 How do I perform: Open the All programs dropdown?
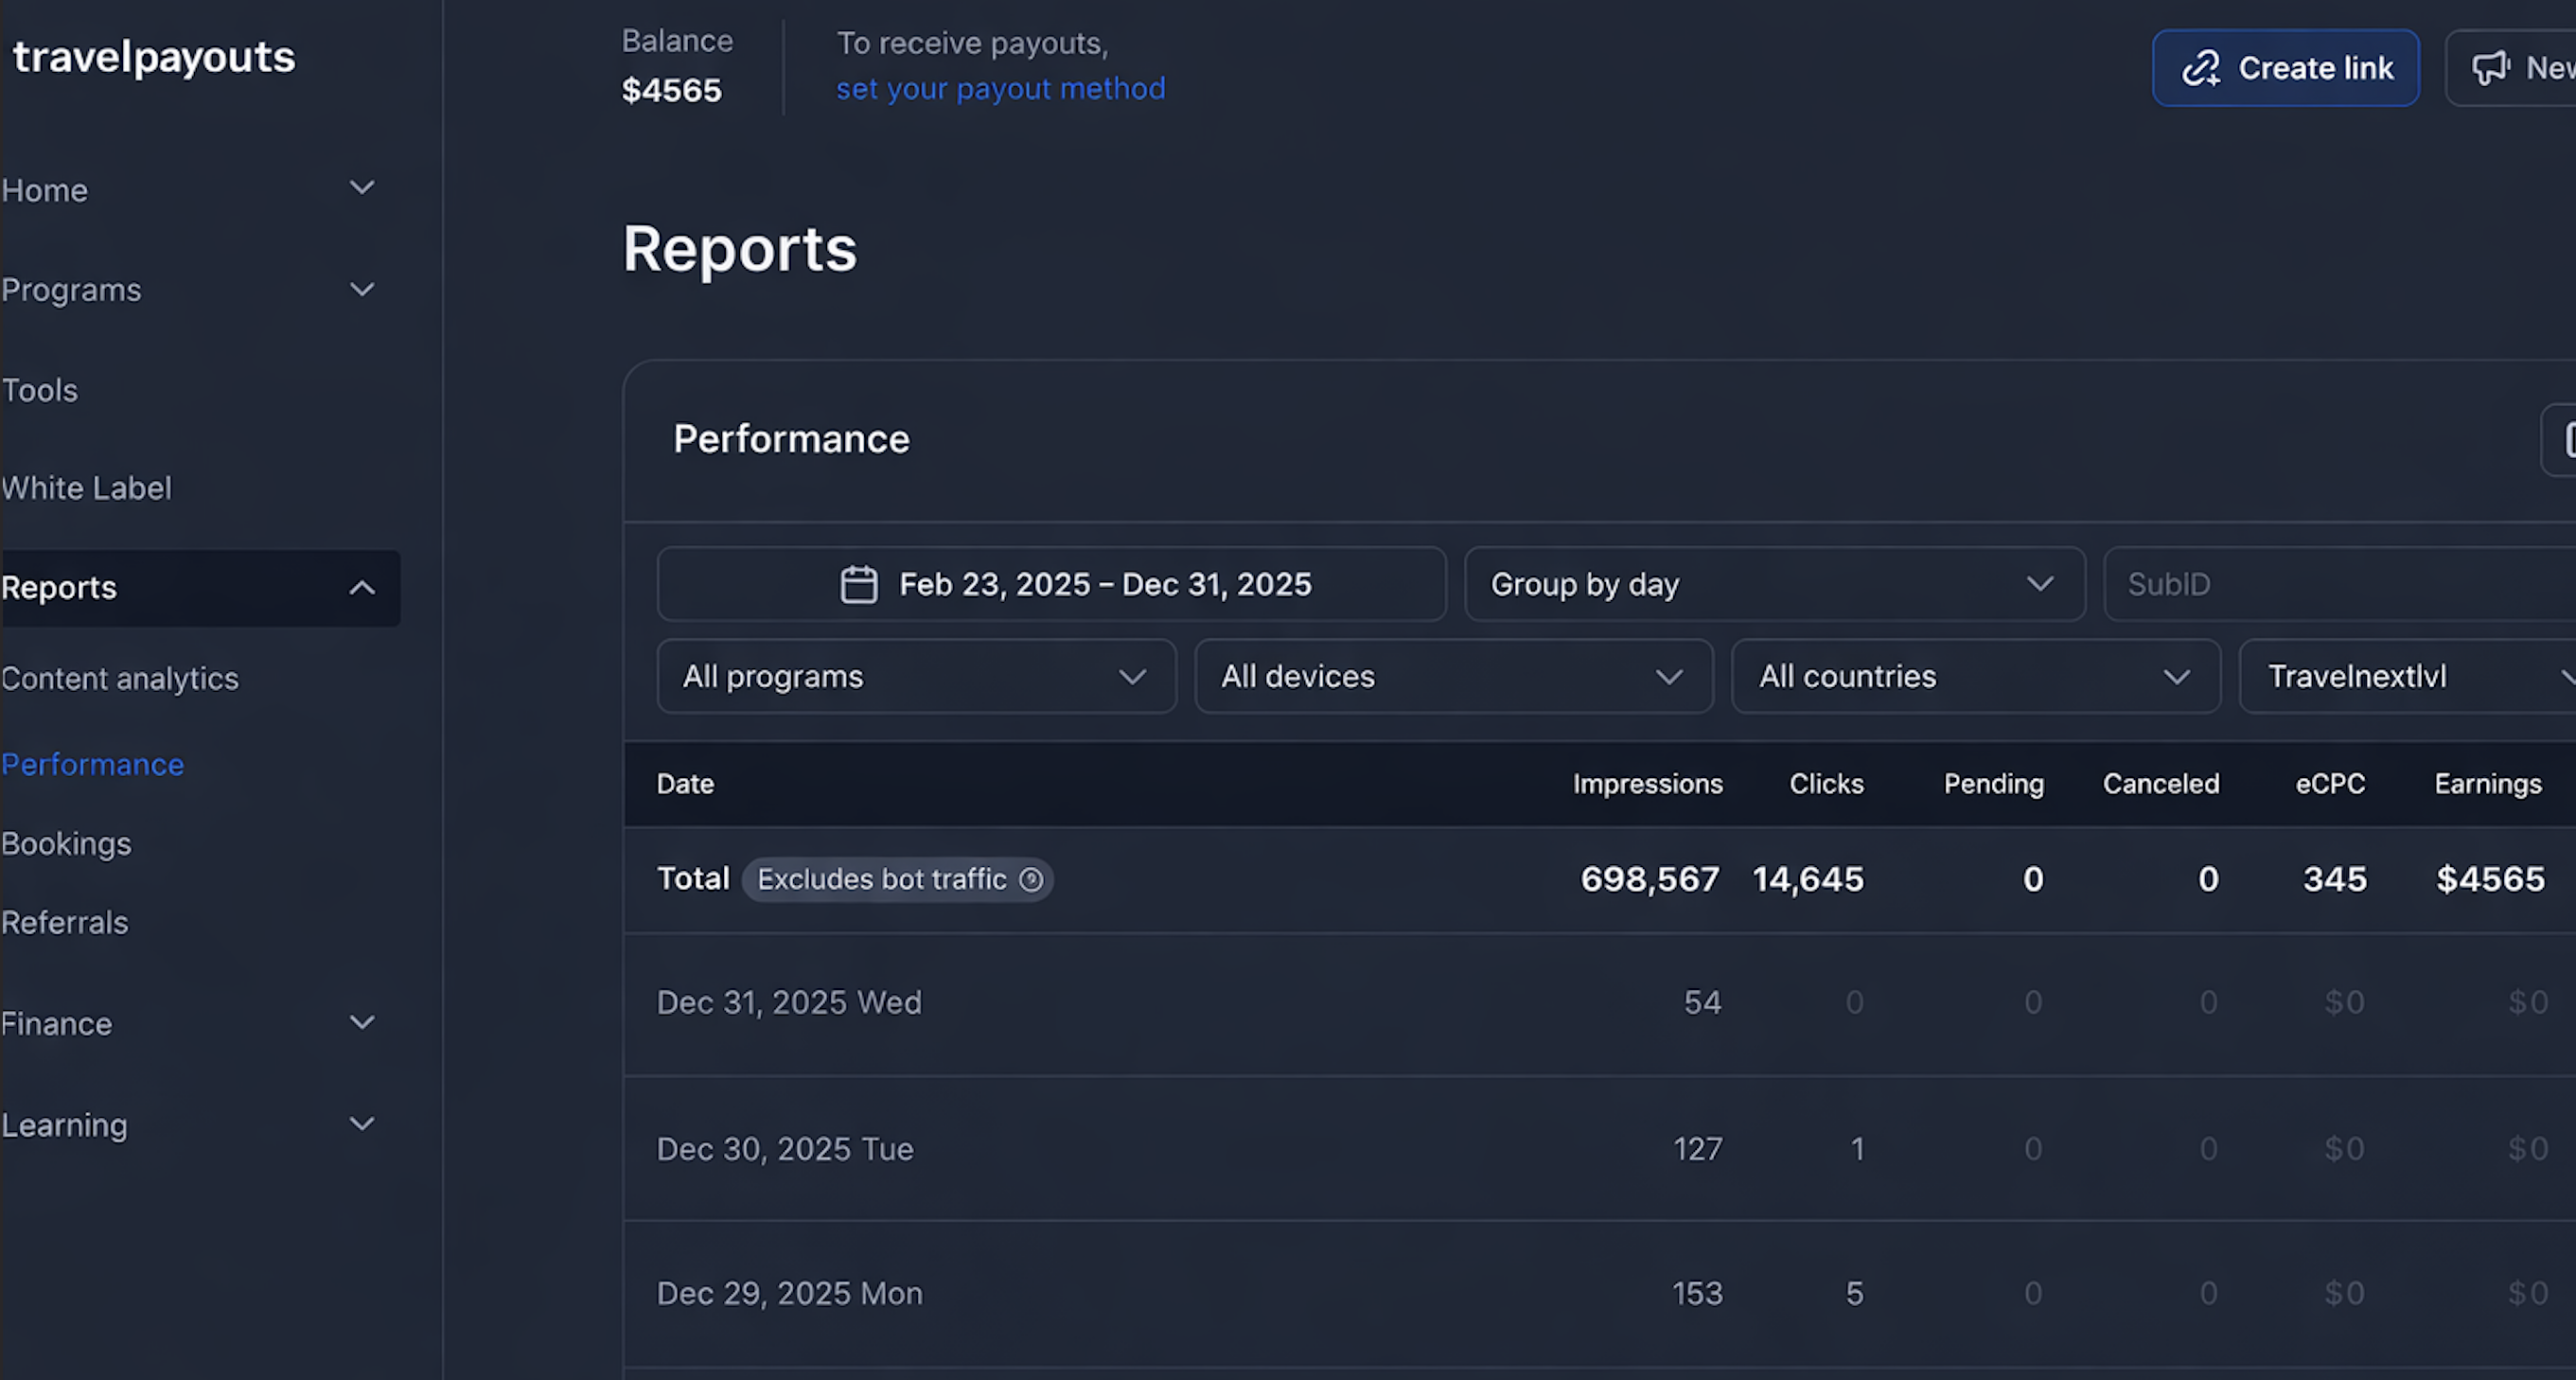coord(916,677)
